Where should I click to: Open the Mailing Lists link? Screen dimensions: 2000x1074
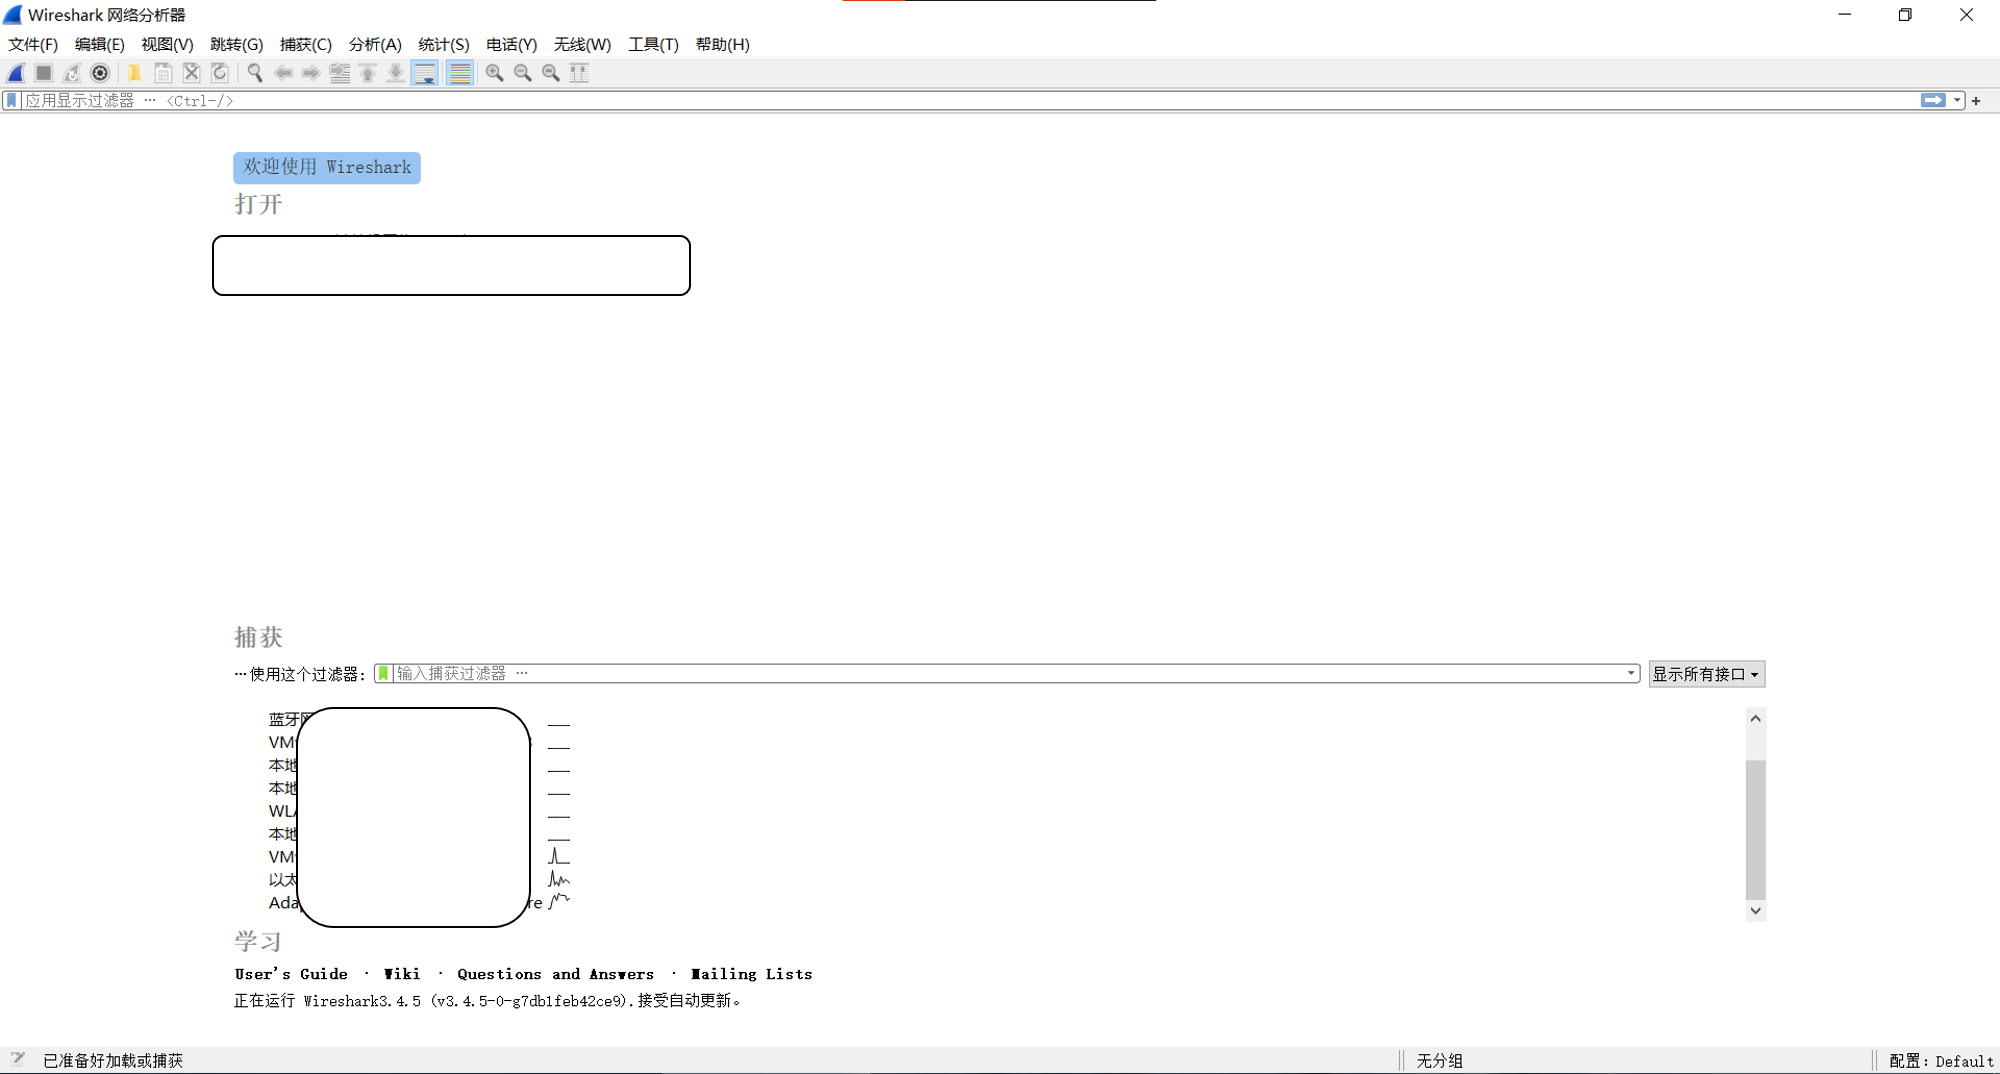pos(751,974)
